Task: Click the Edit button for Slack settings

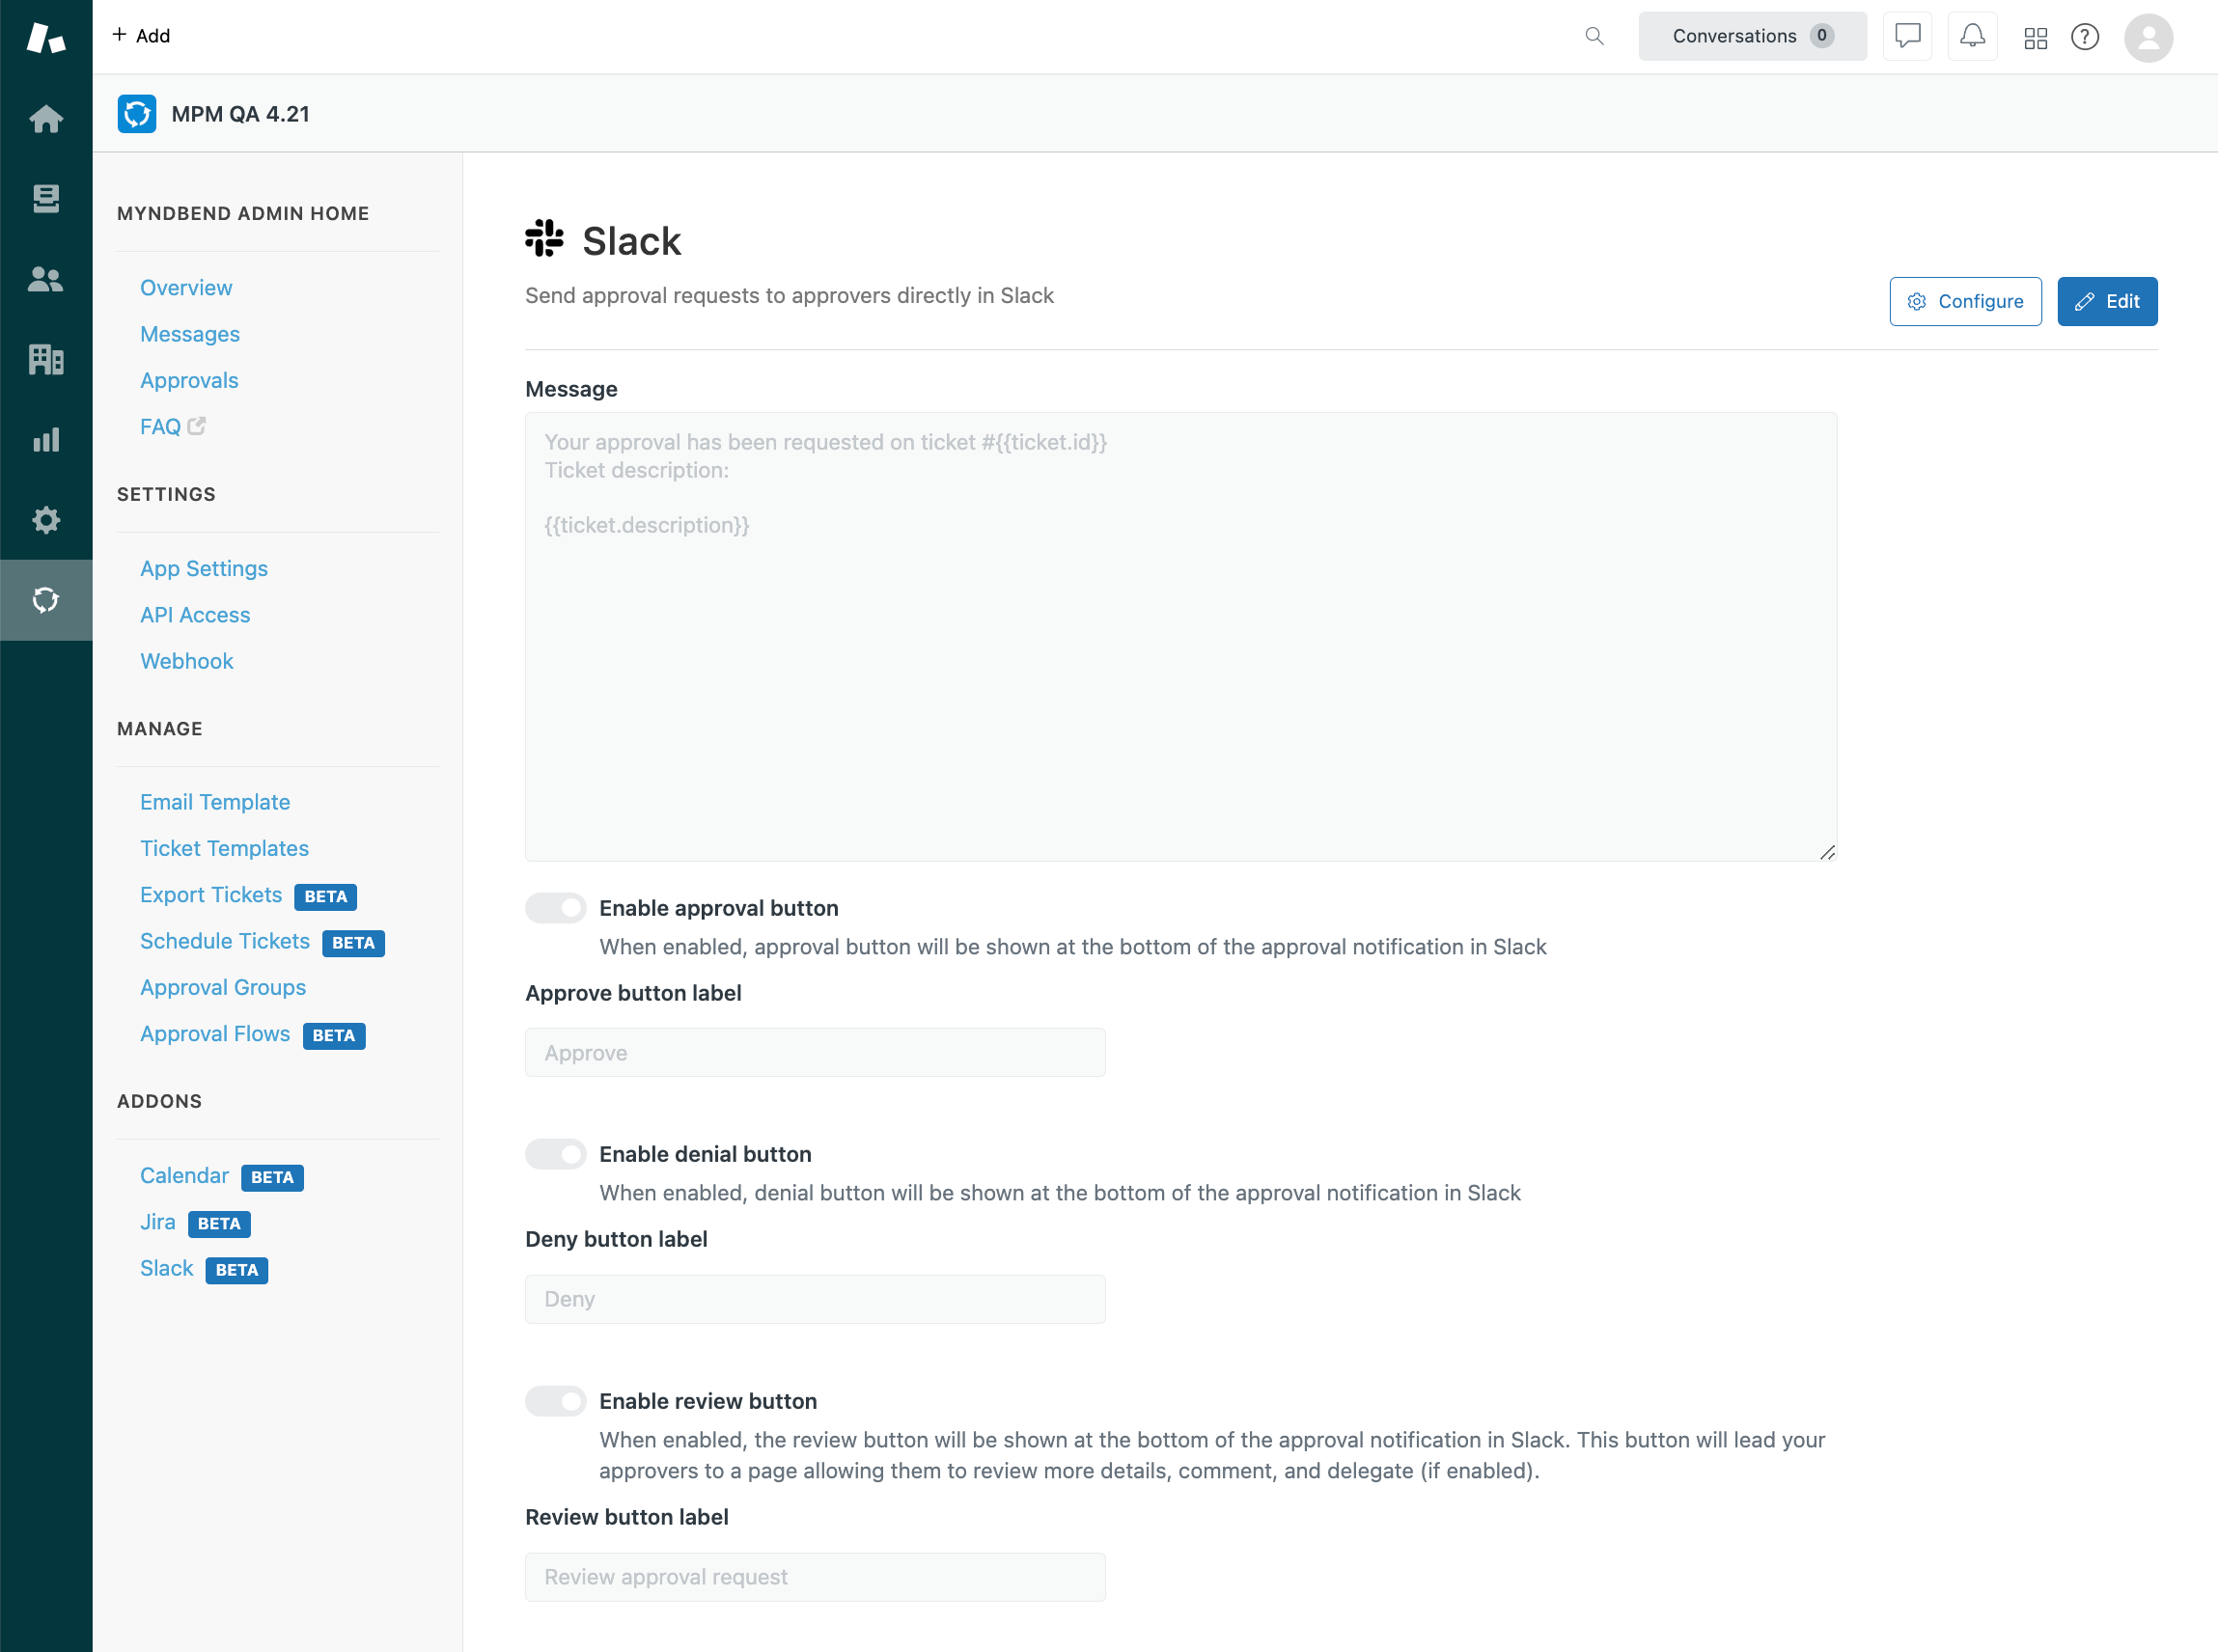Action: [2106, 301]
